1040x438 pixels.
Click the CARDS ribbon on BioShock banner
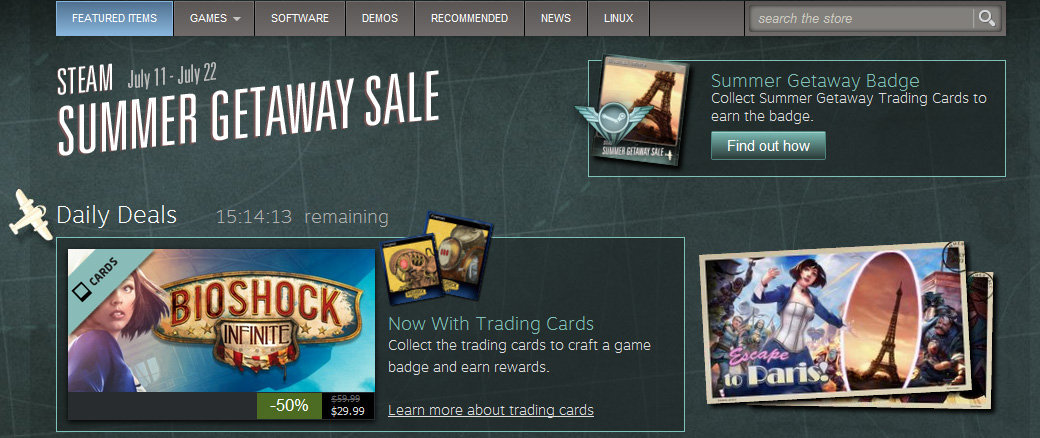97,278
